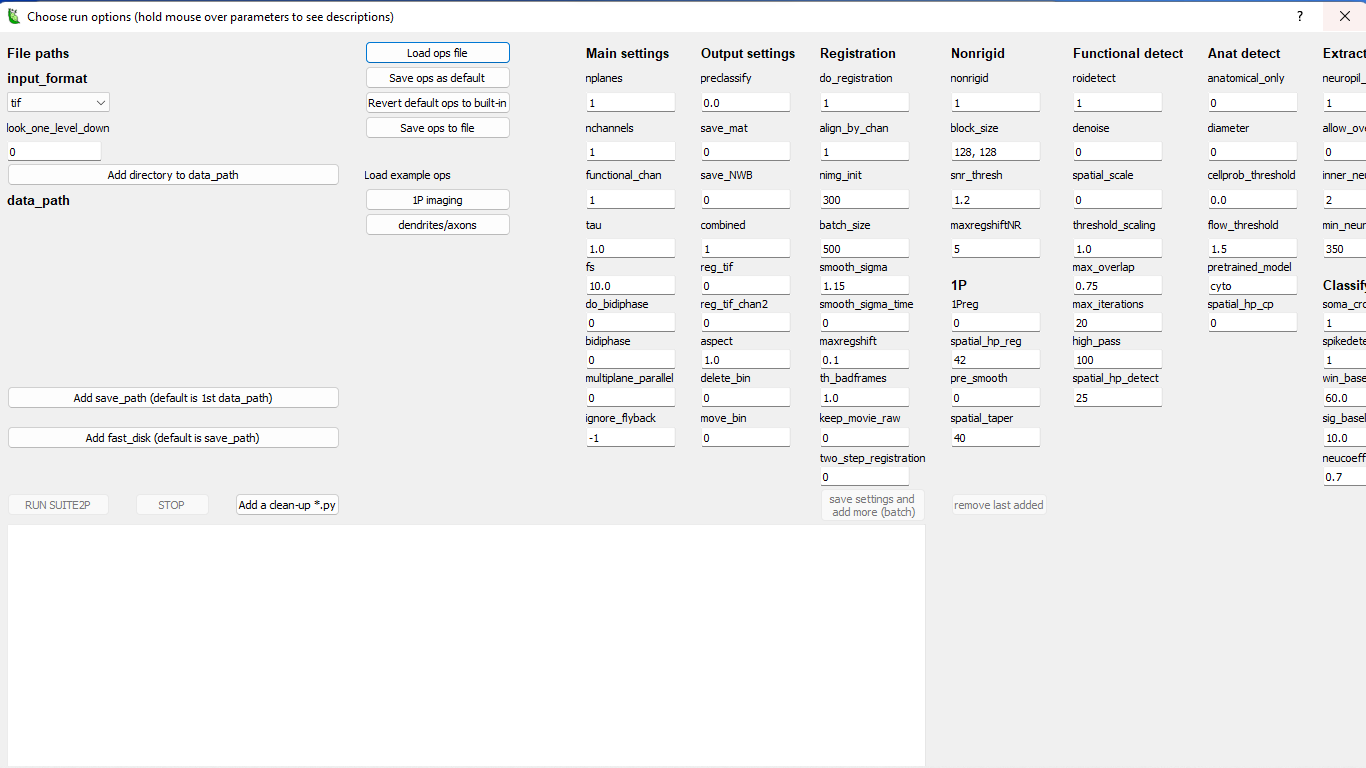Open help via the question mark icon
The width and height of the screenshot is (1366, 768).
[x=1299, y=16]
